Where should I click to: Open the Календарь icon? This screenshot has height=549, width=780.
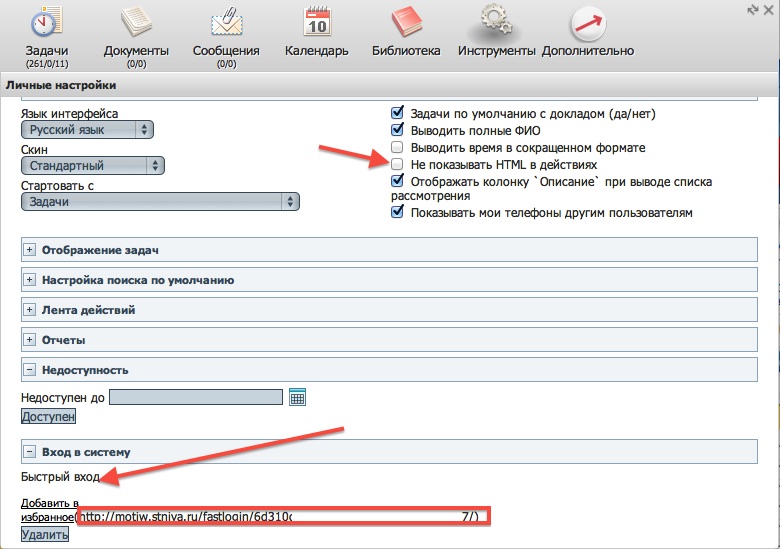pos(316,24)
